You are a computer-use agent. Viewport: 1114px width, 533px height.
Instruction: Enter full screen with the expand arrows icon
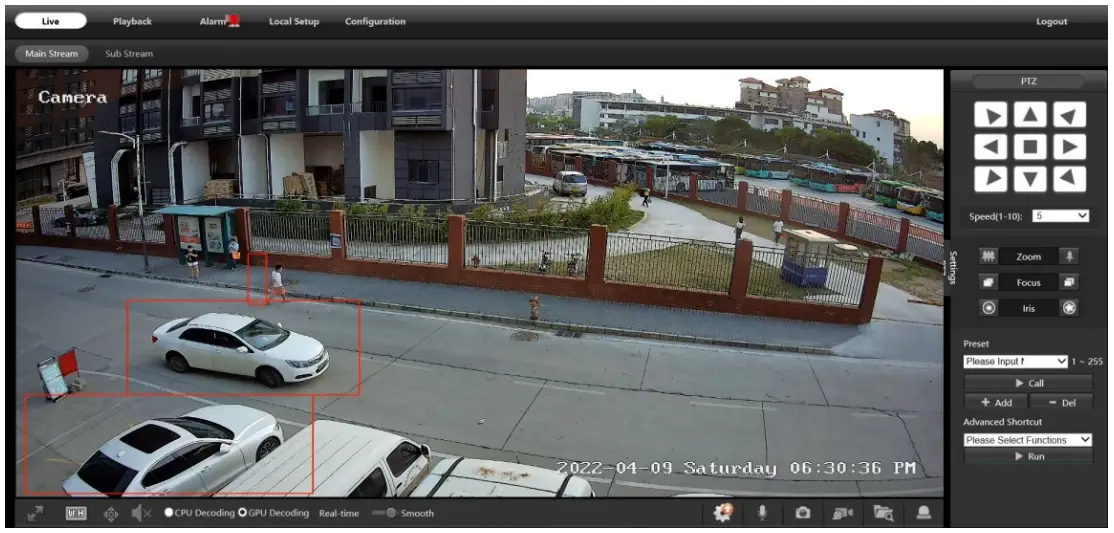click(x=35, y=513)
